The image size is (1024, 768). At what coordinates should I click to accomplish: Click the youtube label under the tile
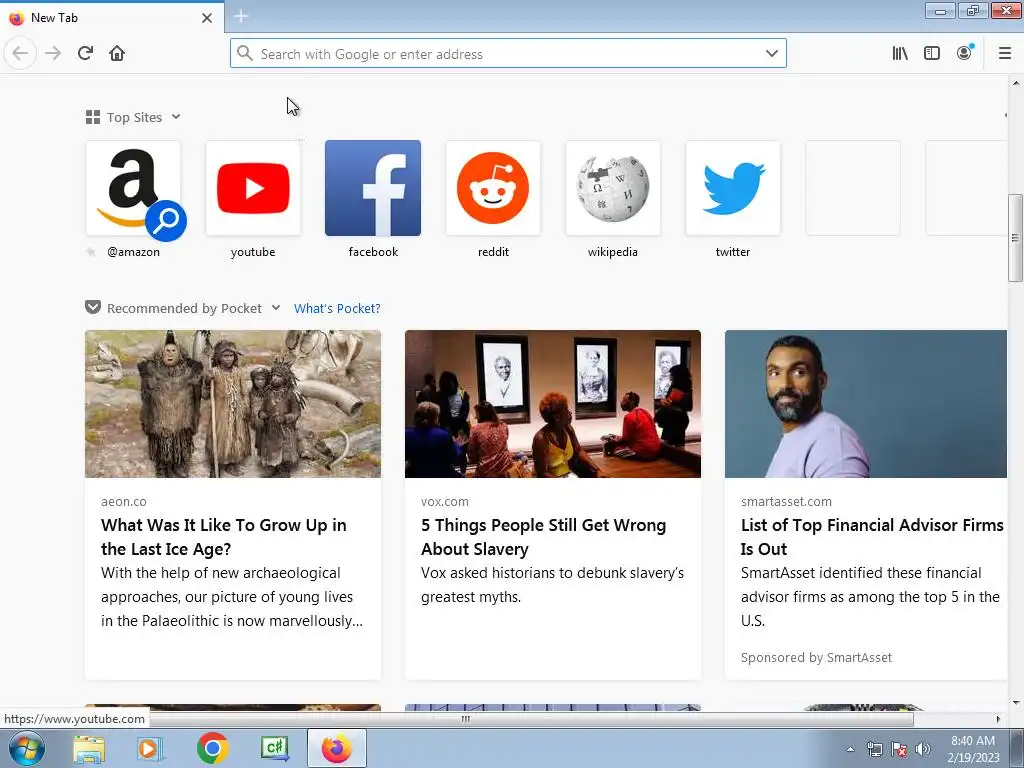point(253,252)
